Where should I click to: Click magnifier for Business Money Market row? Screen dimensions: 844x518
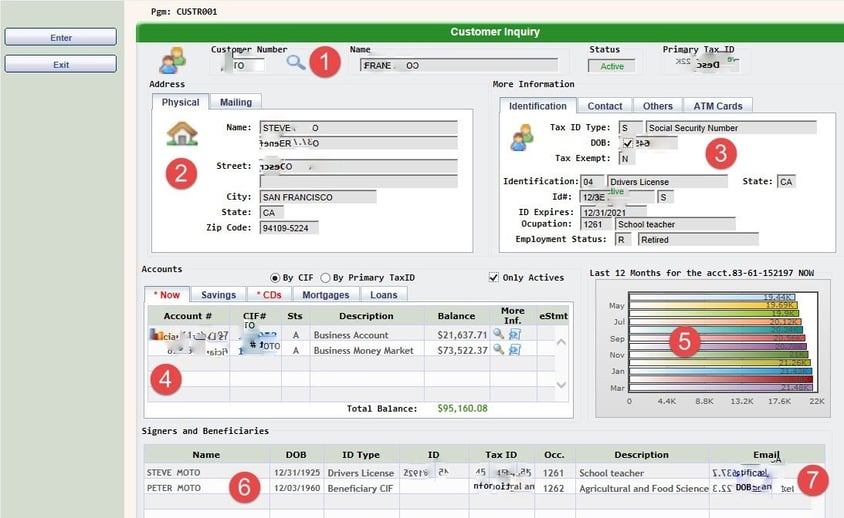pyautogui.click(x=498, y=350)
